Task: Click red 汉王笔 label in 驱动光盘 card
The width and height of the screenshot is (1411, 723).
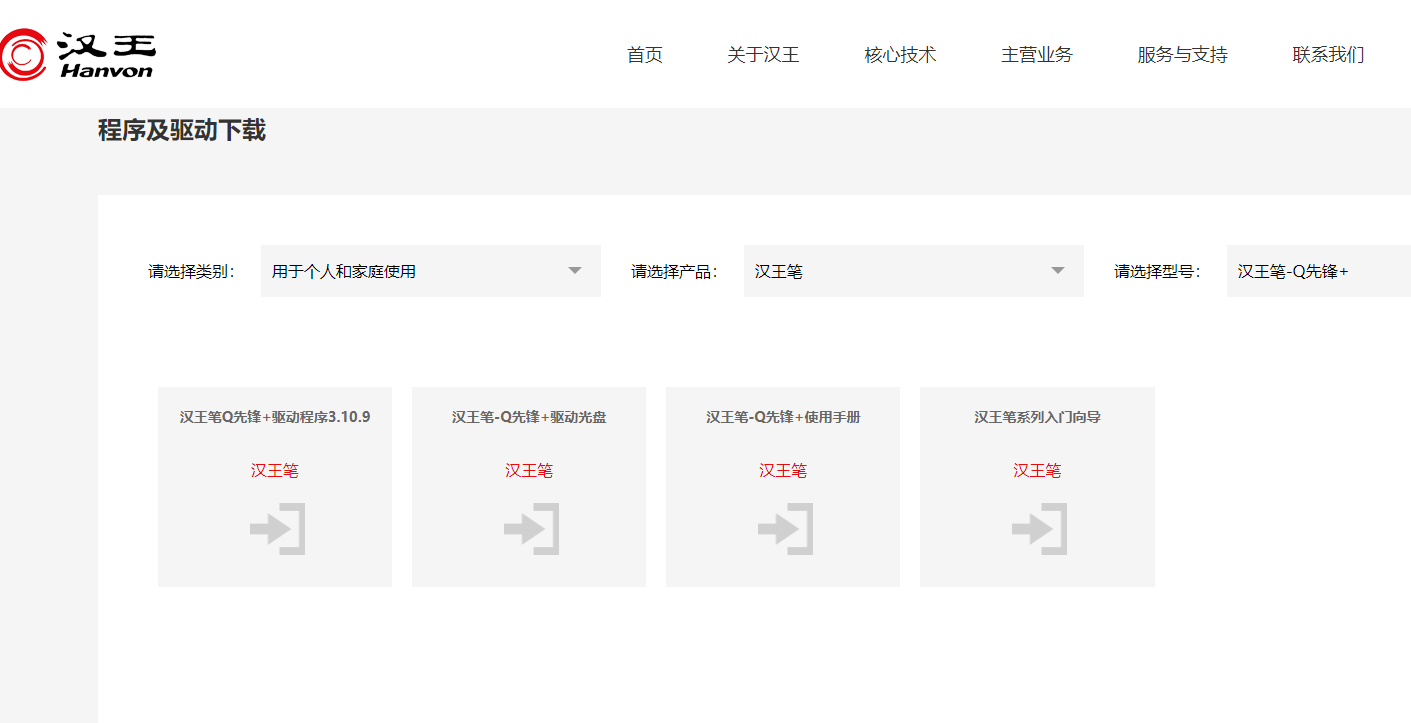Action: click(529, 471)
